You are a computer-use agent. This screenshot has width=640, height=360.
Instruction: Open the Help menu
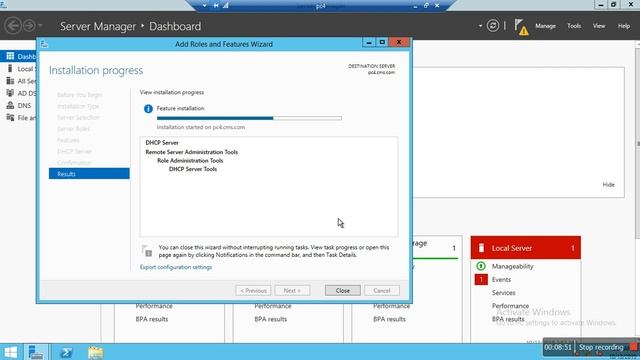[624, 26]
